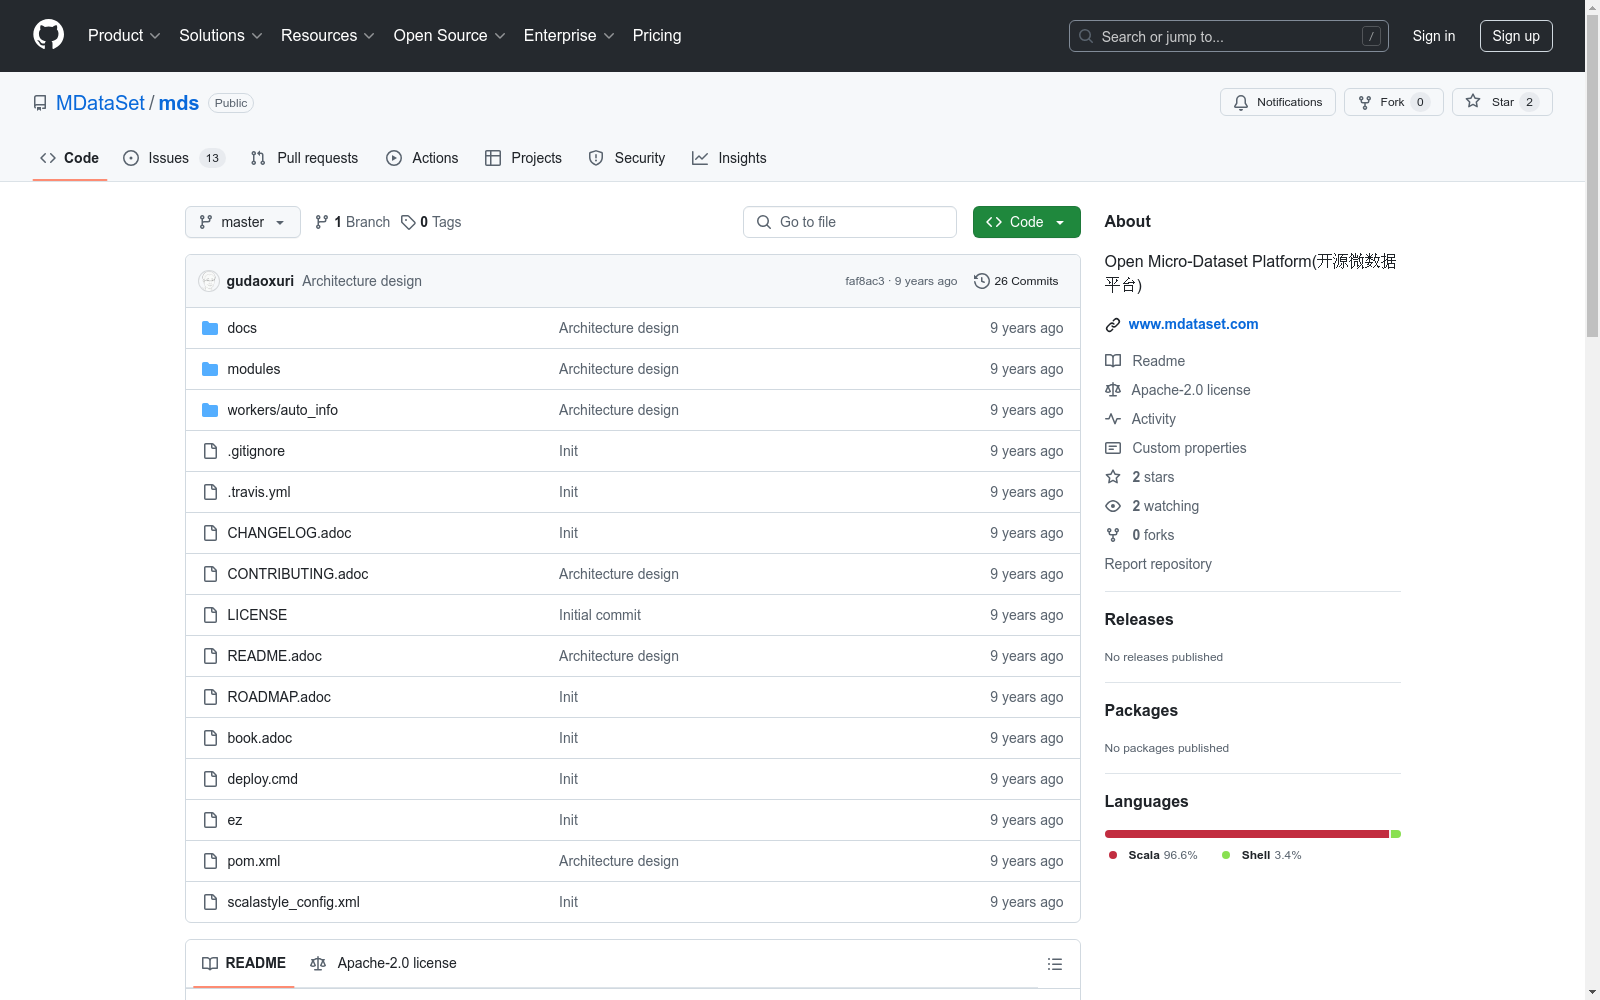The image size is (1600, 1000).
Task: Click the LICENSE file icon
Action: pyautogui.click(x=210, y=615)
